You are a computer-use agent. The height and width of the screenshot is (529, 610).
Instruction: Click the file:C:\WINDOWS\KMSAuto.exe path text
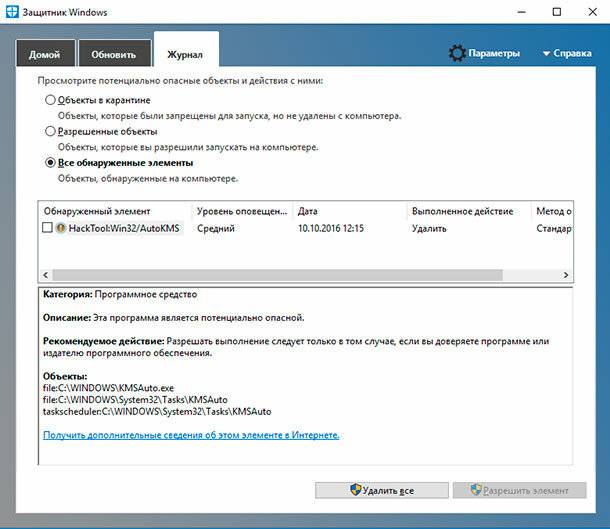click(x=108, y=388)
